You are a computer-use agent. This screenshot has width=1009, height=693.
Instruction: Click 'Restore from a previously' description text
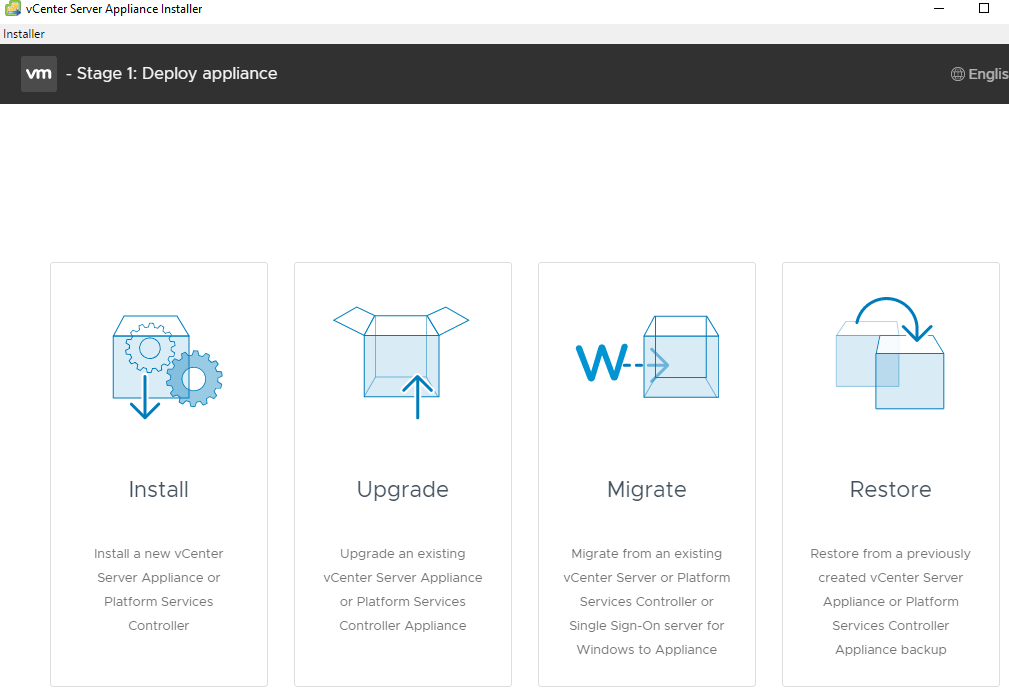(x=891, y=554)
